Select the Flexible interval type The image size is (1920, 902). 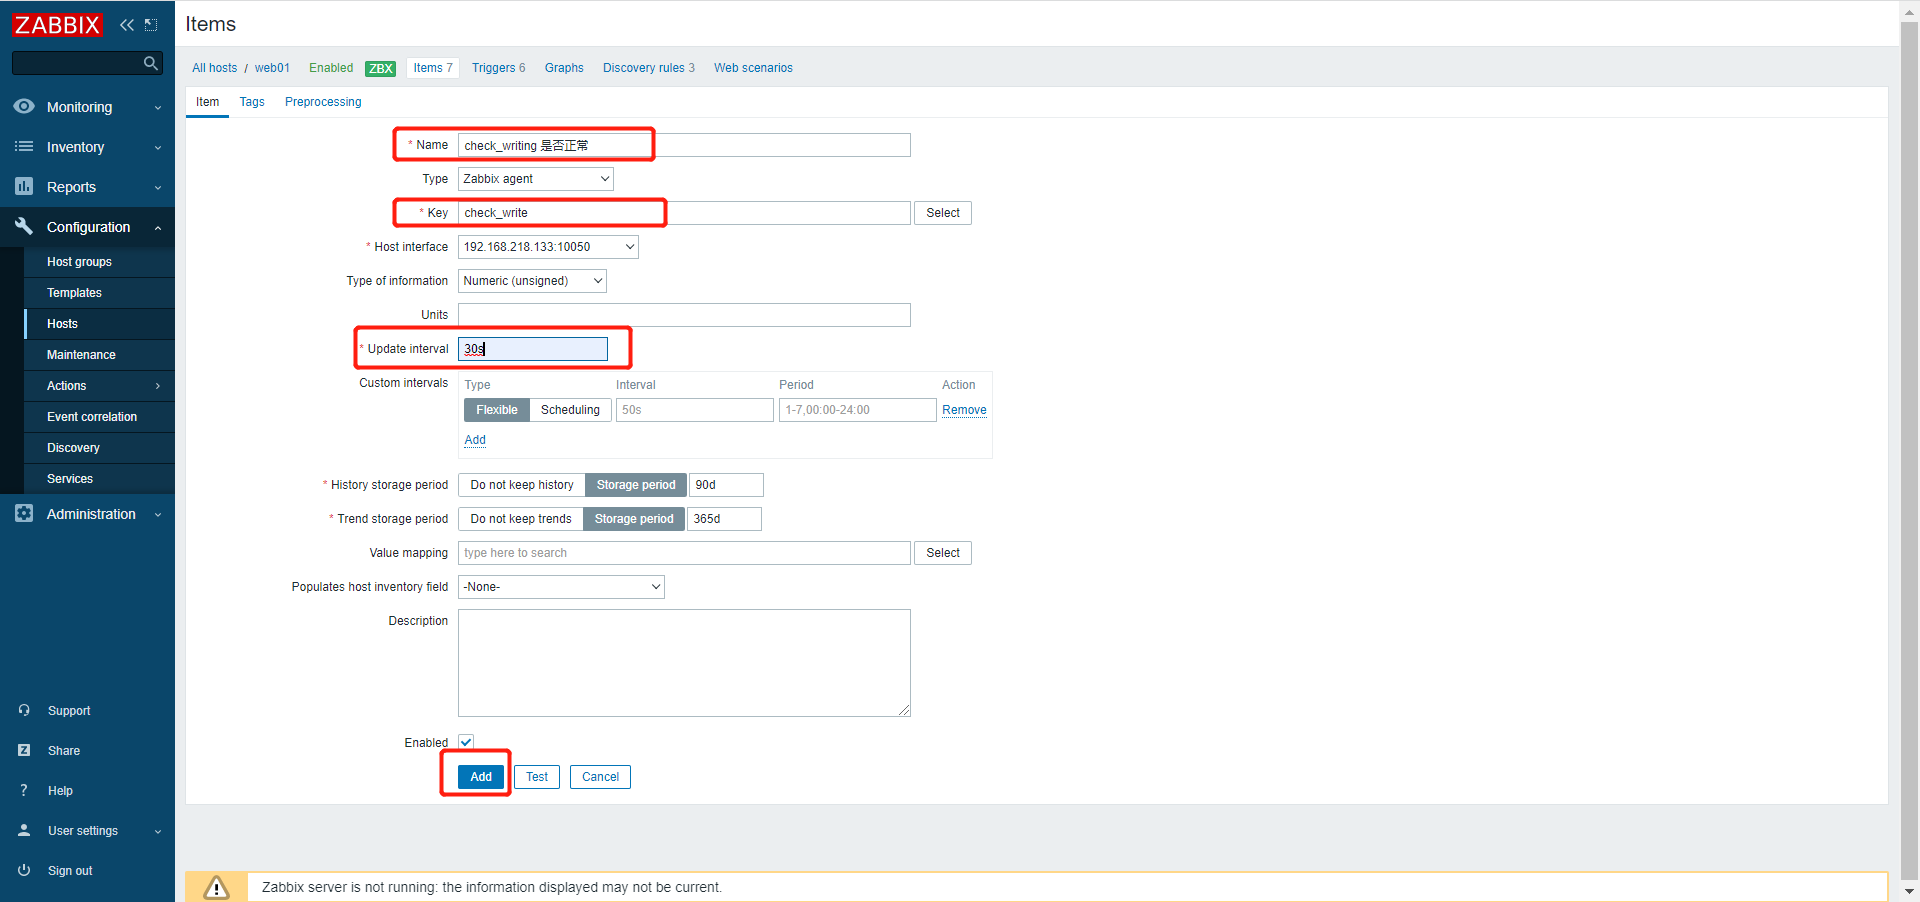click(497, 410)
